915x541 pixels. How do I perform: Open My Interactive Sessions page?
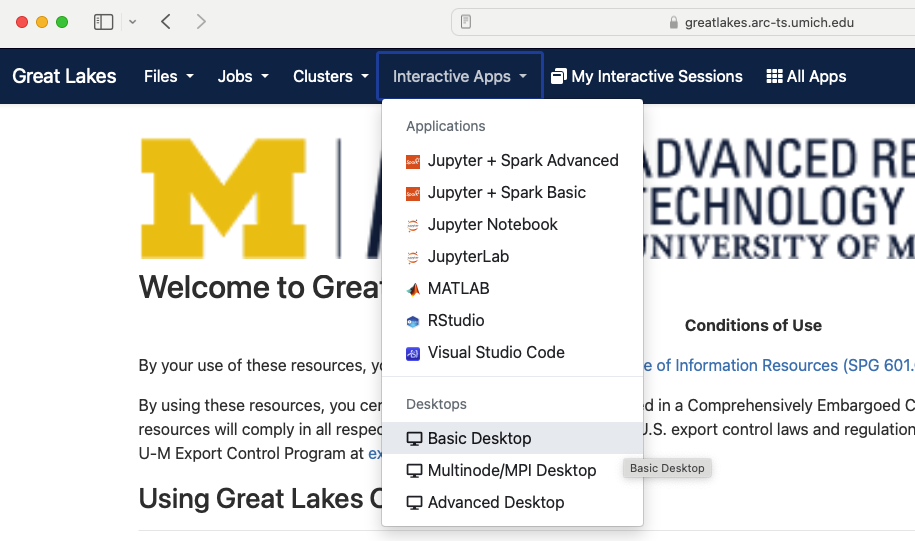pos(647,76)
